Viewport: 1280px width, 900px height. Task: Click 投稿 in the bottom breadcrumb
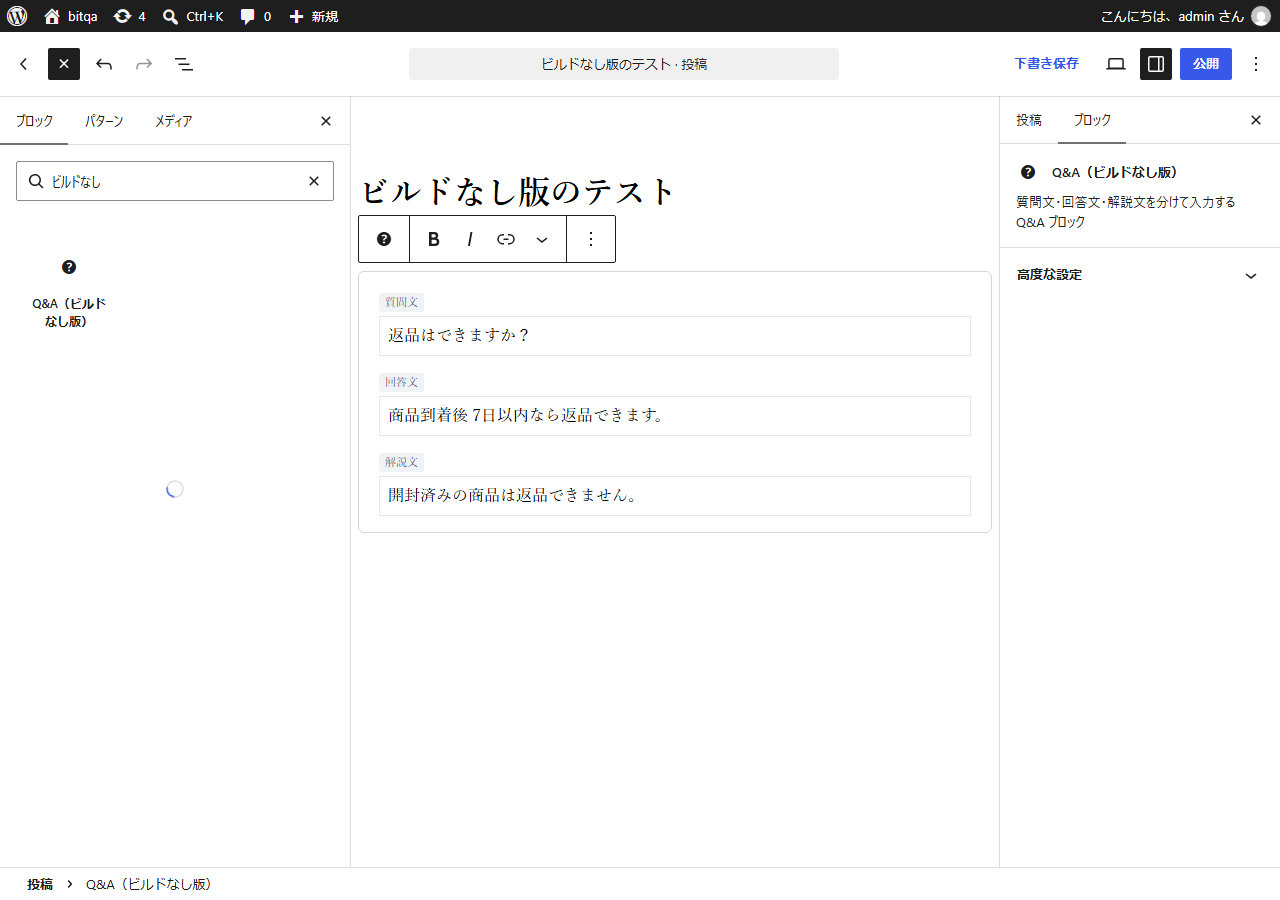coord(40,885)
